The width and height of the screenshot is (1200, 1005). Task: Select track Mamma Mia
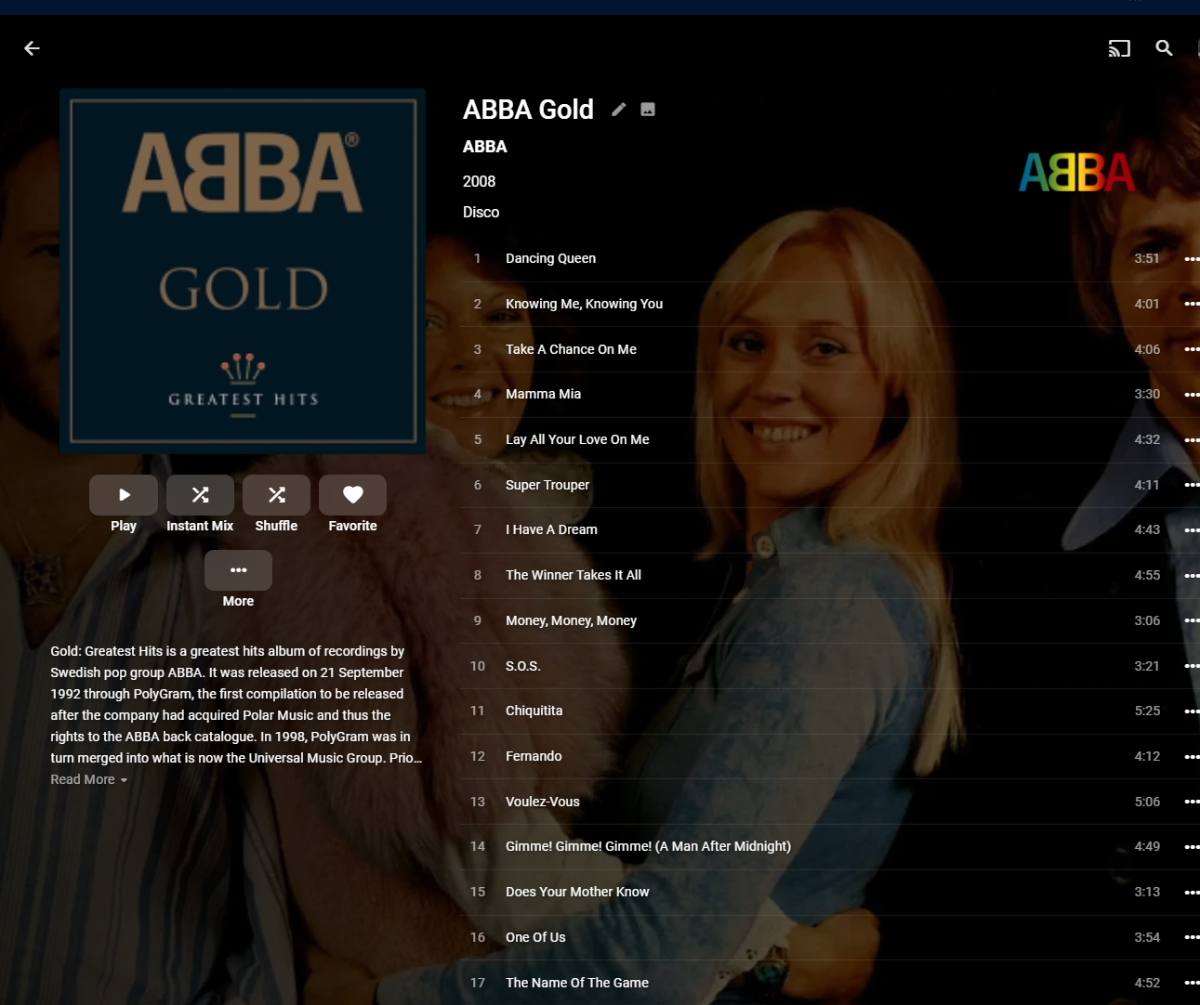[x=830, y=394]
